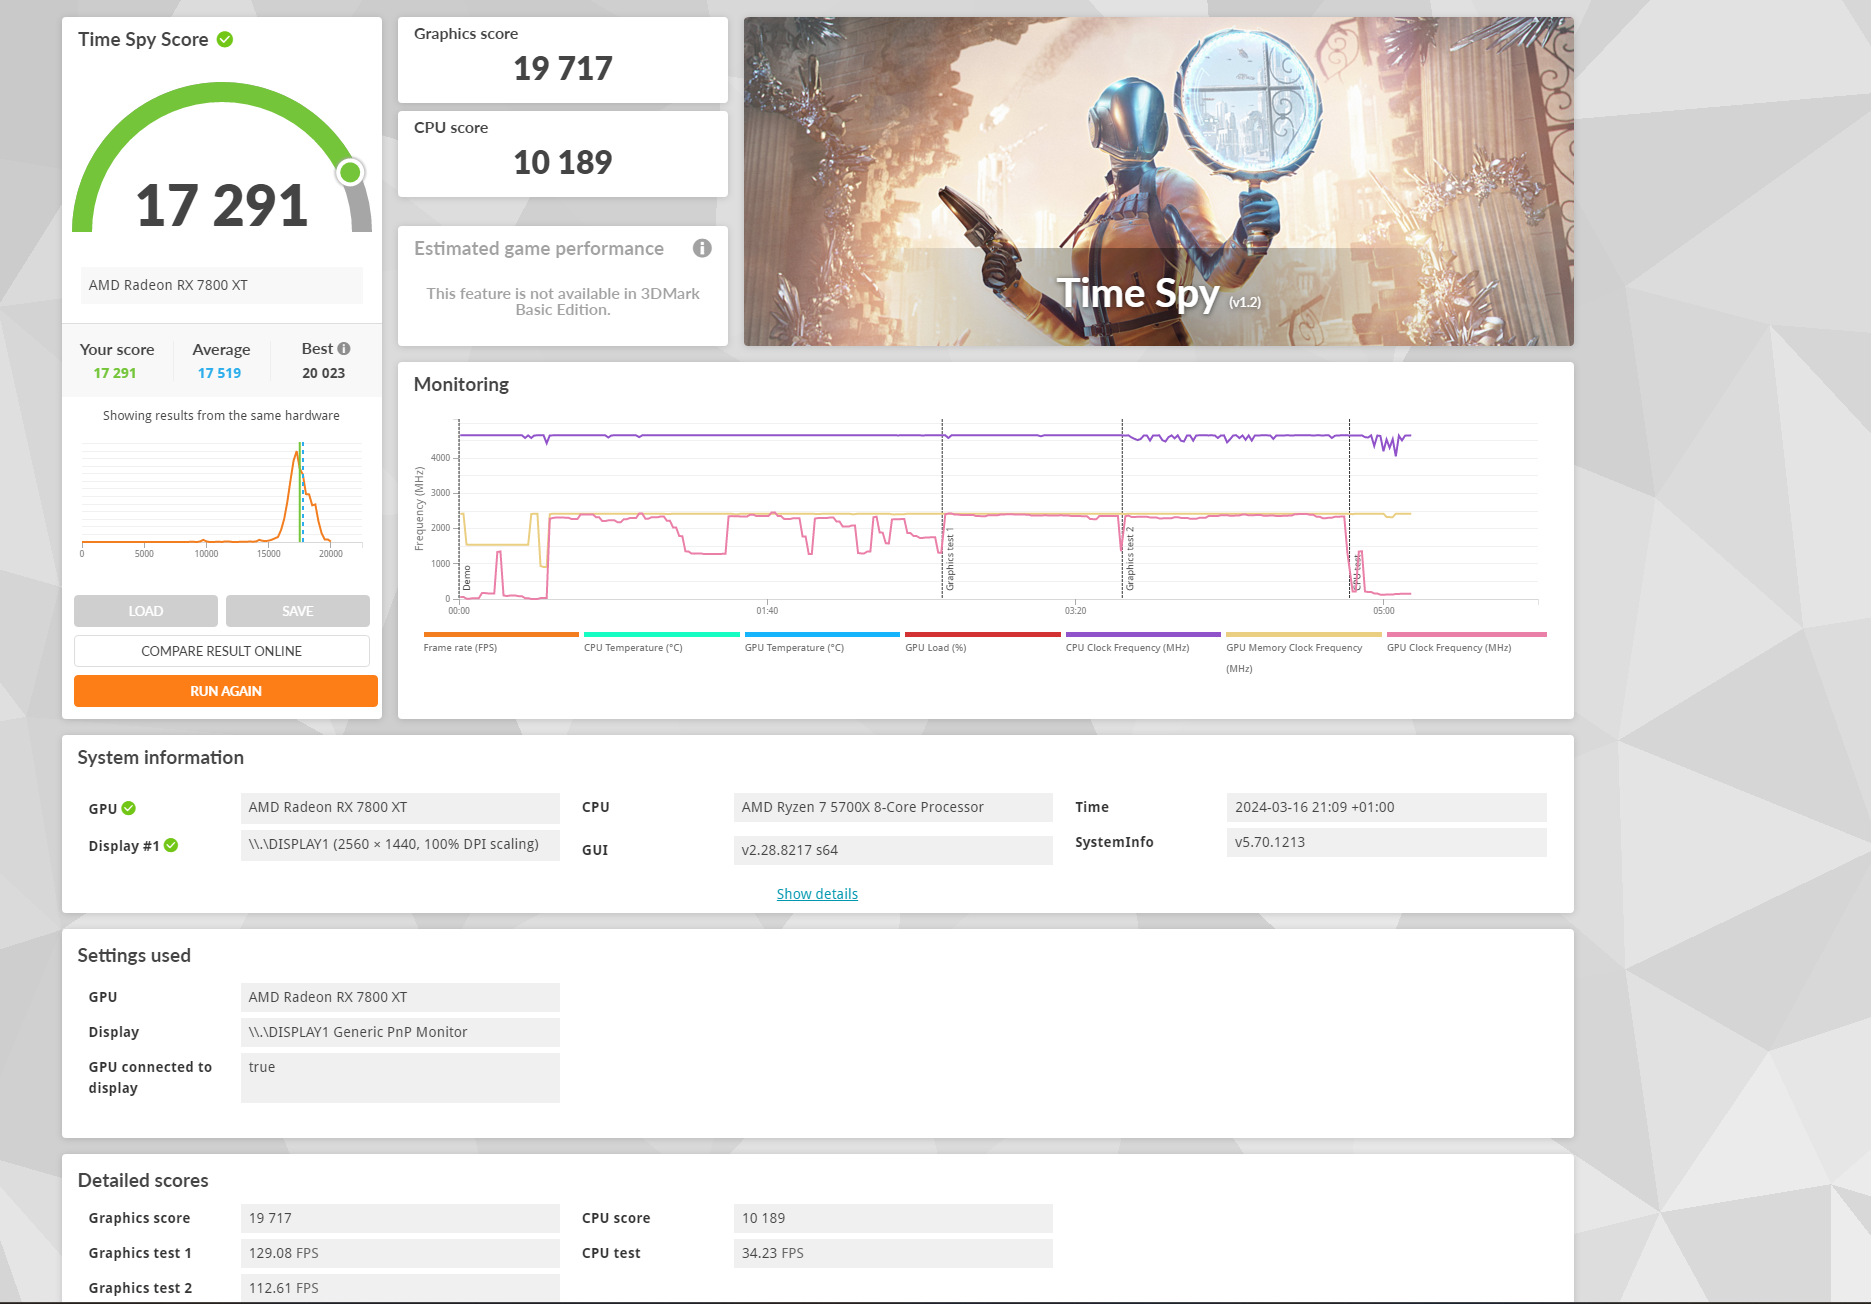Start the benchmark with RUN AGAIN
The width and height of the screenshot is (1871, 1304).
coord(226,691)
